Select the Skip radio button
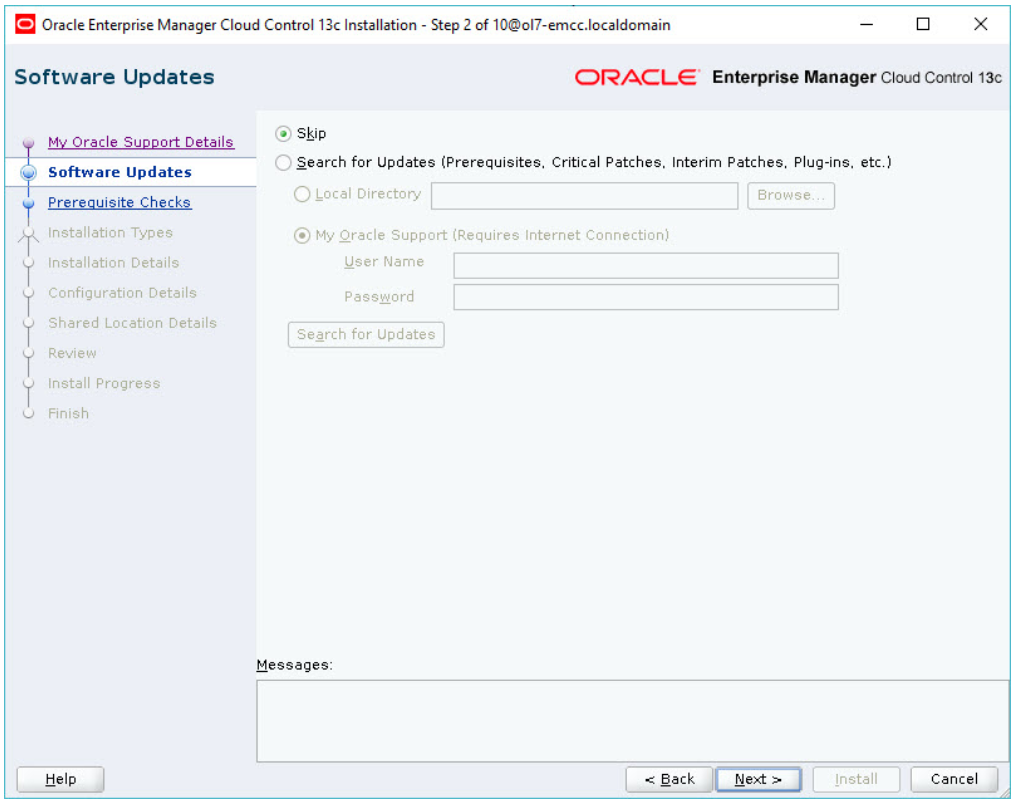The width and height of the screenshot is (1017, 806). coord(283,134)
